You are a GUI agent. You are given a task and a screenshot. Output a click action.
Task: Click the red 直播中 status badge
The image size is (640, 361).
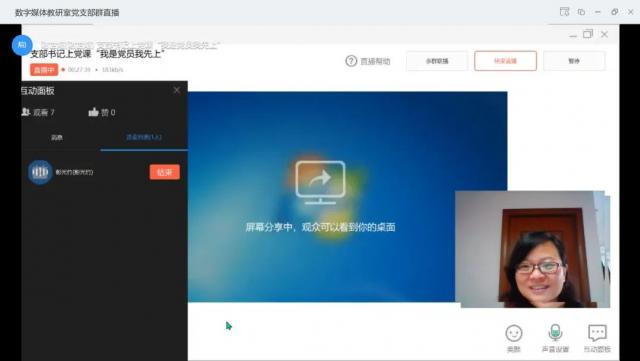44,70
